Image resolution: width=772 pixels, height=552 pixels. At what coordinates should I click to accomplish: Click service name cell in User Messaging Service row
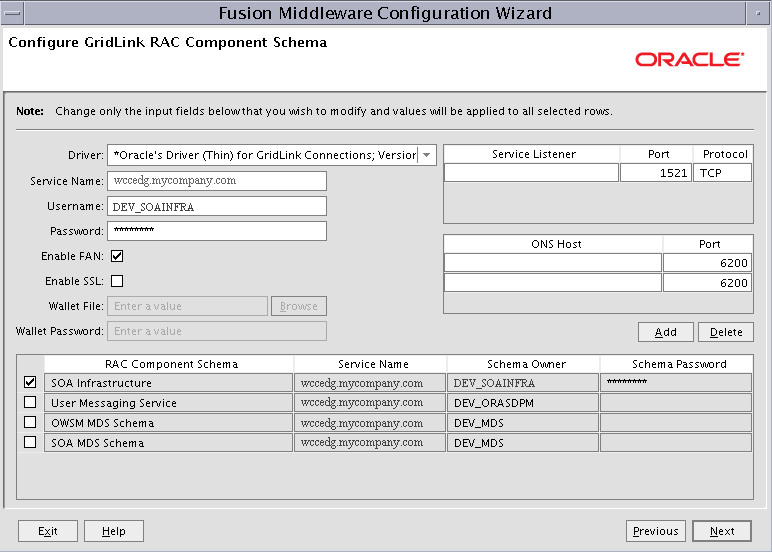(370, 403)
